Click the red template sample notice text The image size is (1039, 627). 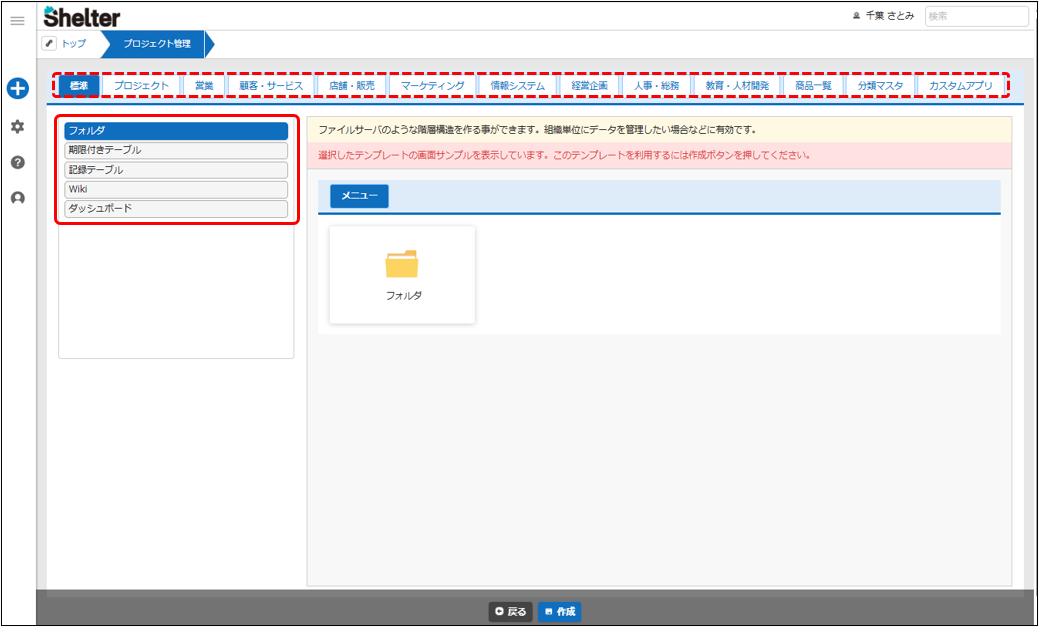[565, 155]
